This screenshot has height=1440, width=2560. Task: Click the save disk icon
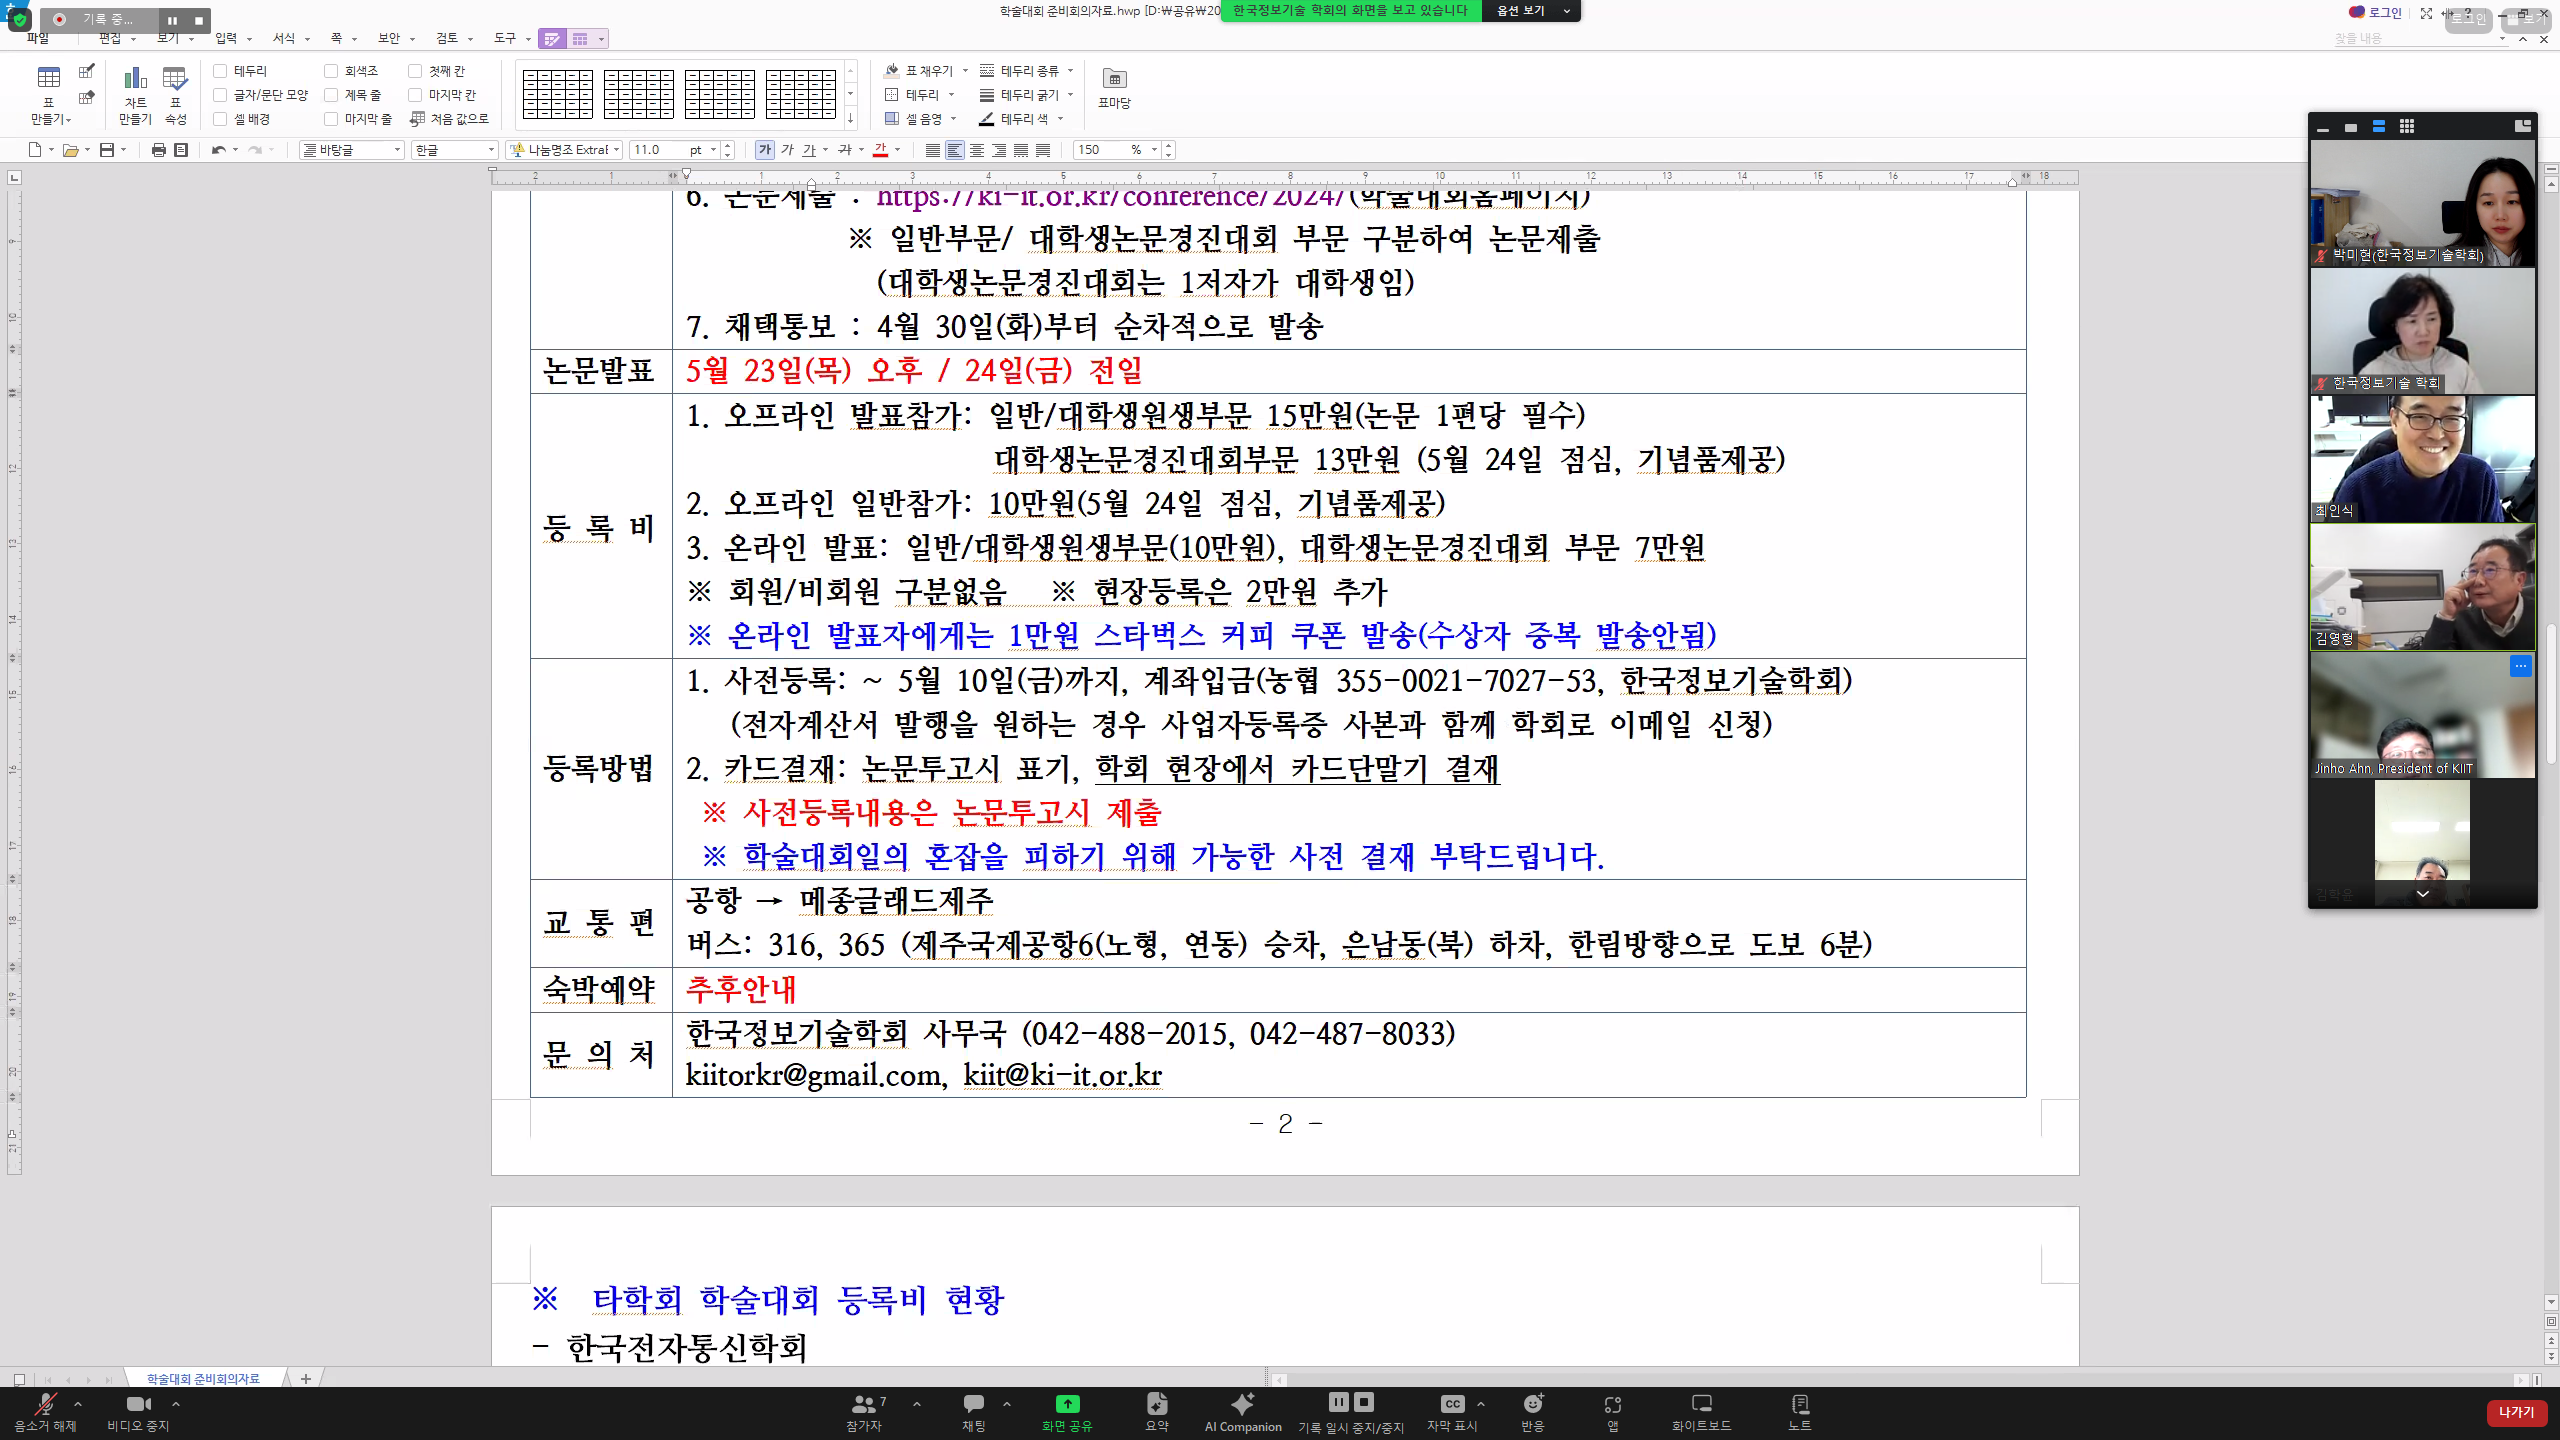click(107, 150)
